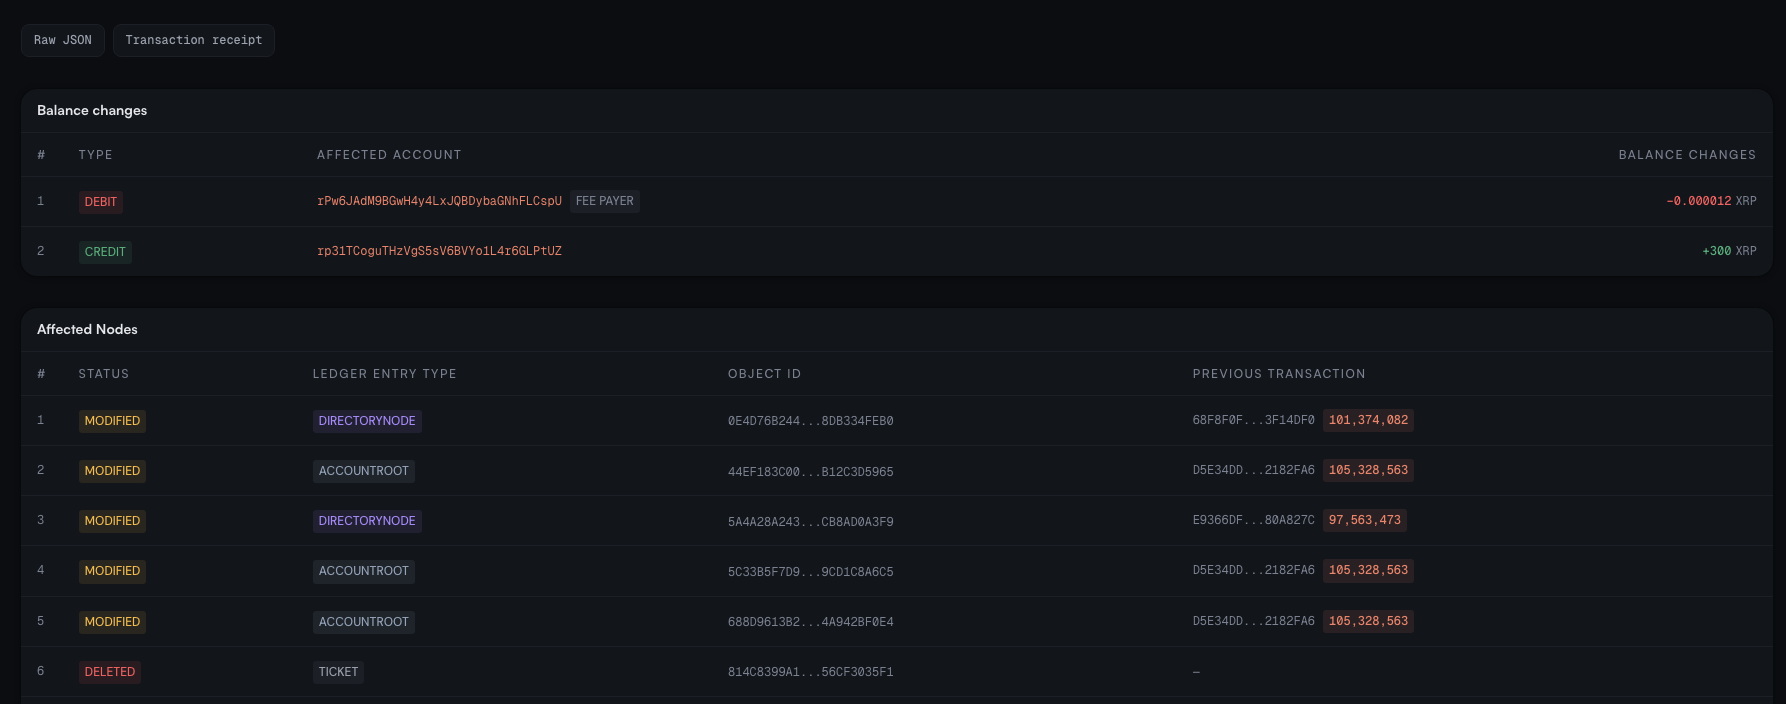This screenshot has width=1786, height=704.
Task: Click the OBJECT ID column header
Action: click(764, 374)
